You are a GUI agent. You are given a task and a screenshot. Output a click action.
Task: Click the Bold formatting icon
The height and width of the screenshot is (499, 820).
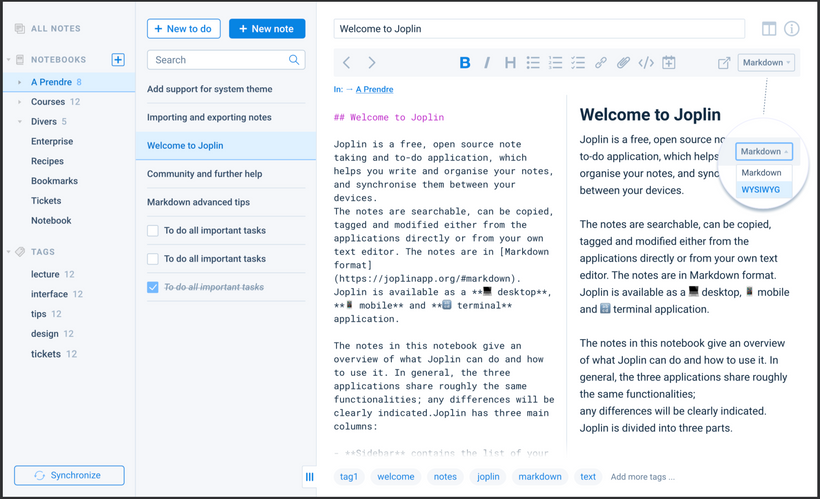[464, 63]
